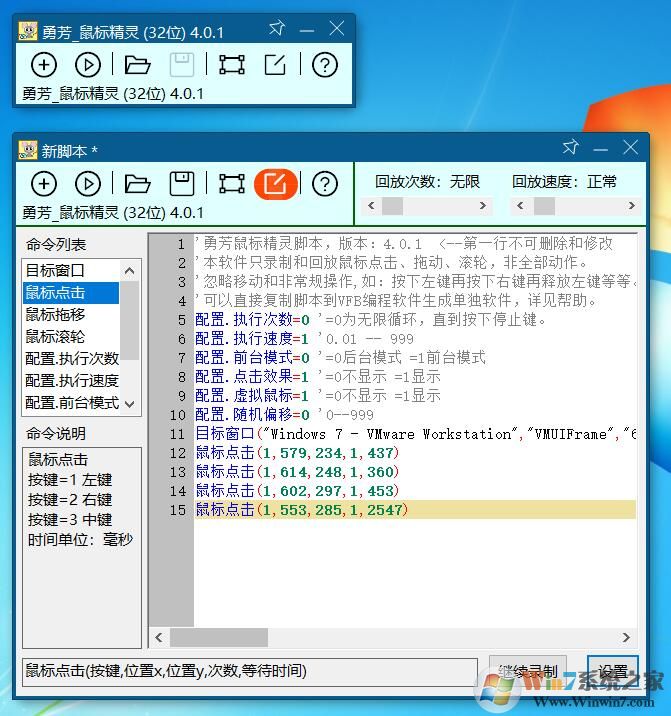Select 鼠标滚轮 in the command list
The width and height of the screenshot is (671, 716).
[x=71, y=337]
